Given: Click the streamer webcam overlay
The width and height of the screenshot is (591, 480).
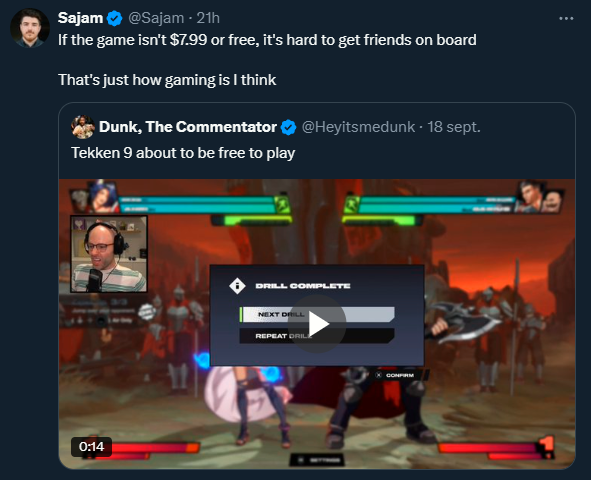Looking at the screenshot, I should [x=109, y=254].
